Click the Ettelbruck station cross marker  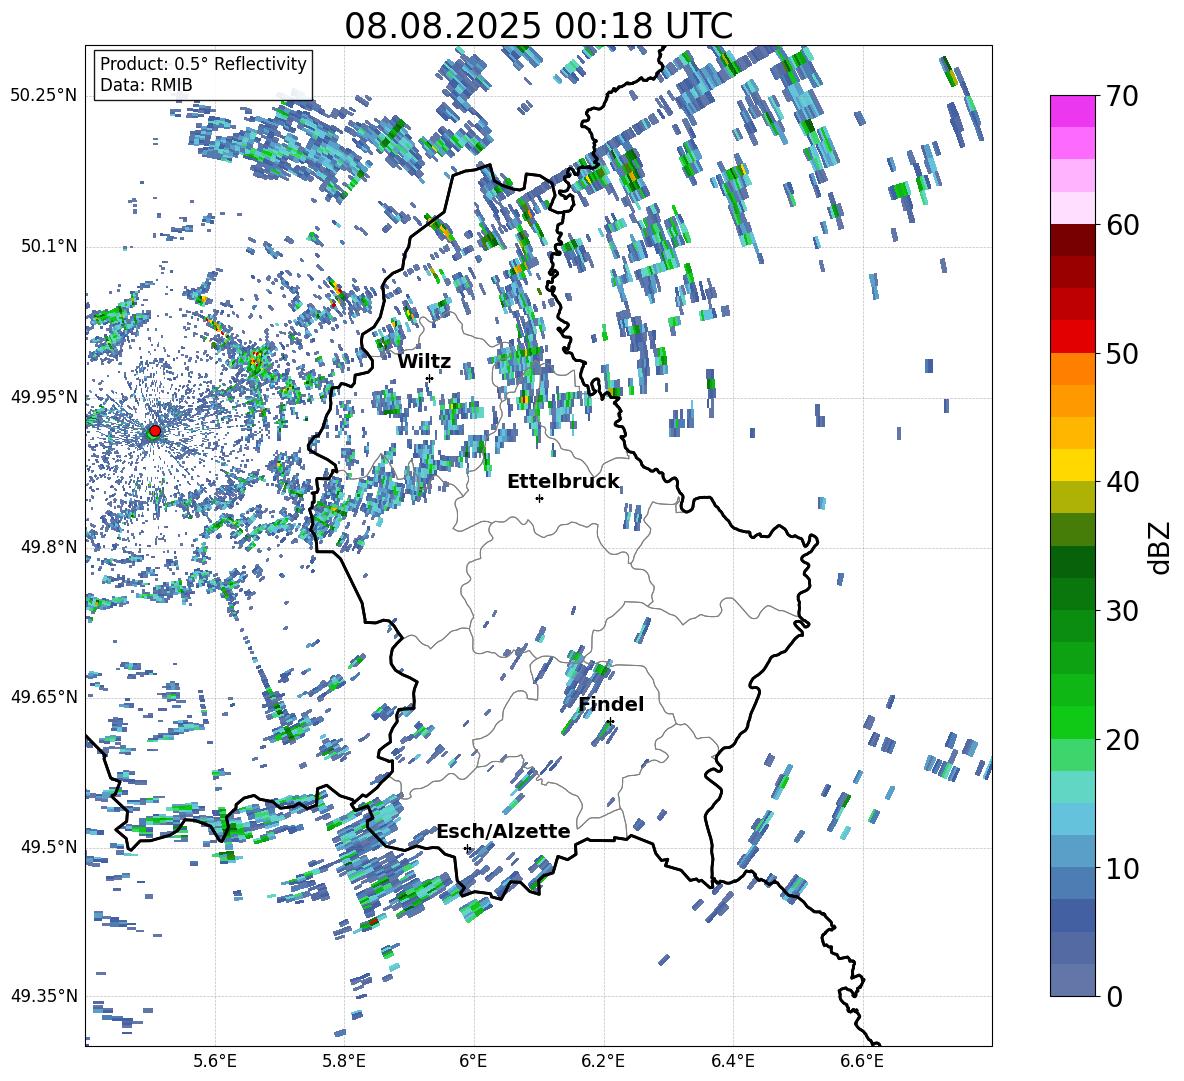(539, 498)
